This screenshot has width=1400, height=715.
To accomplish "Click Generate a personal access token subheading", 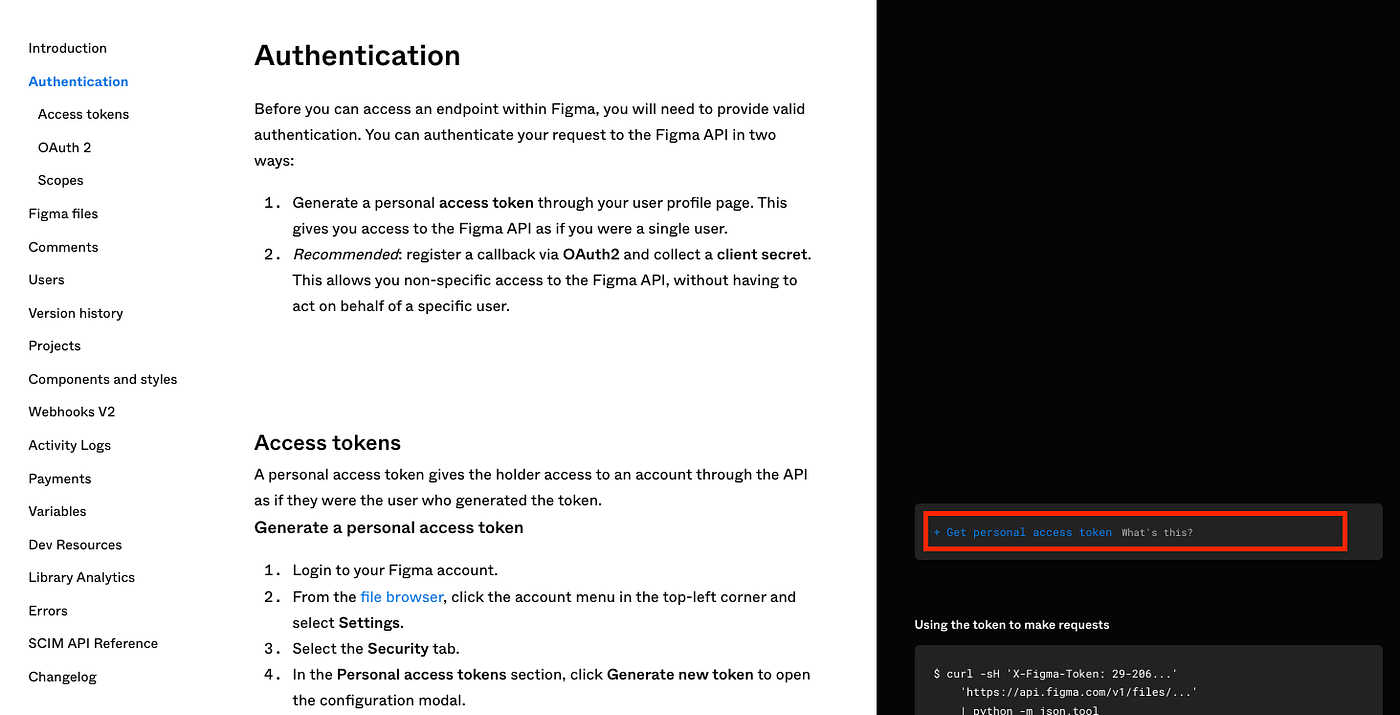I will (x=389, y=527).
